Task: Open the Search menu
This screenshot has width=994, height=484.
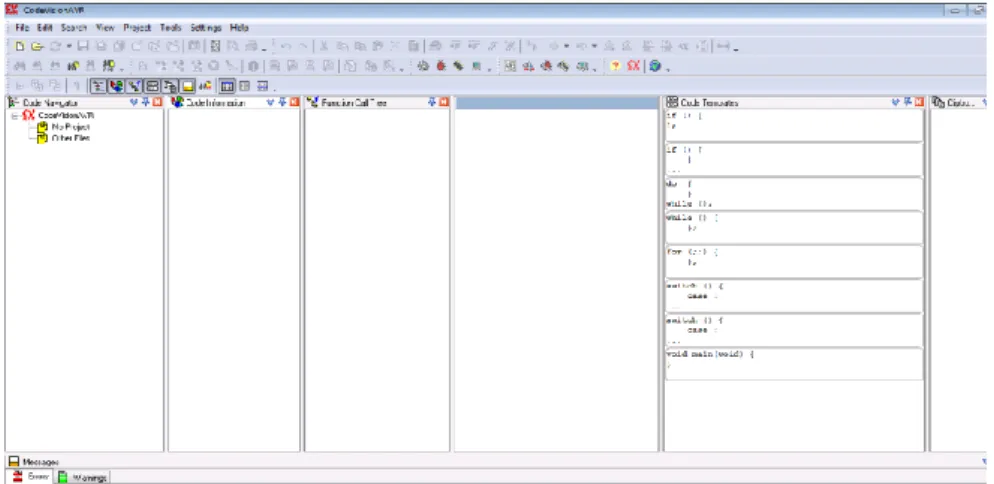Action: click(74, 28)
